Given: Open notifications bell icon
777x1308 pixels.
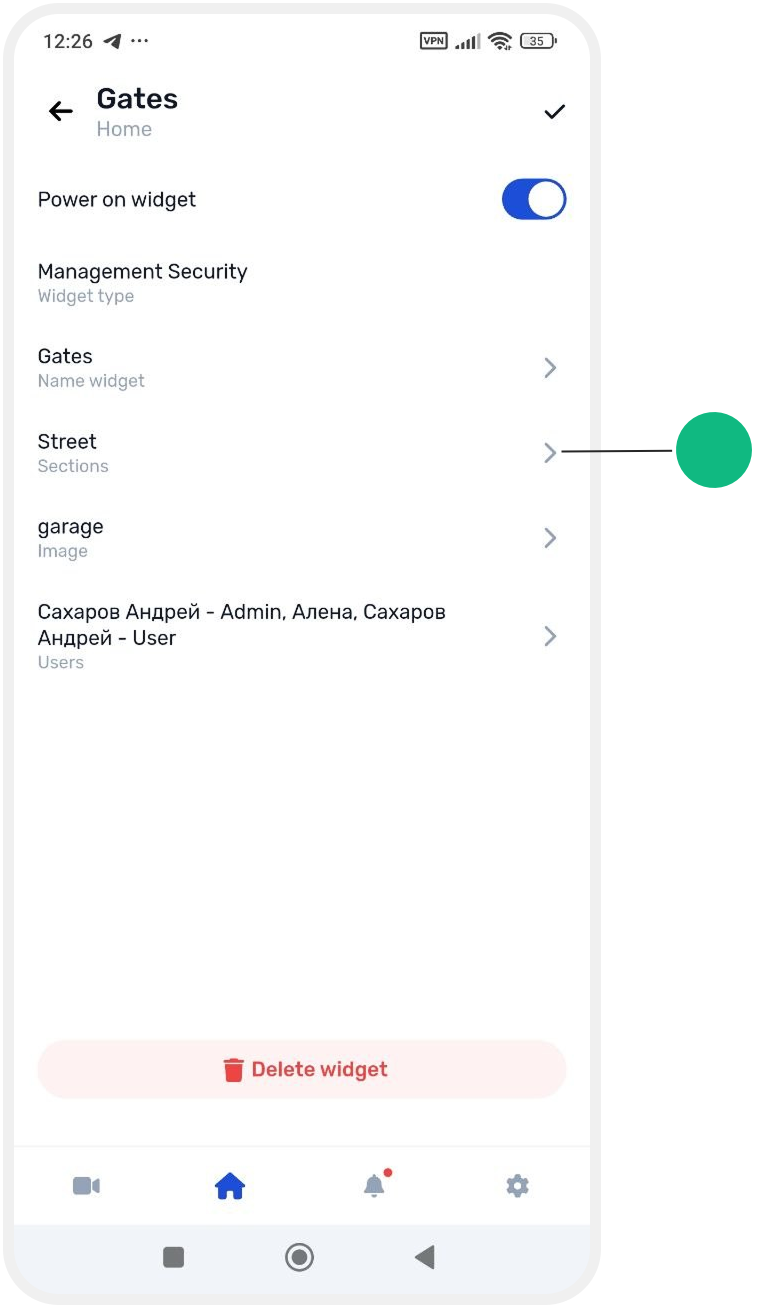Looking at the screenshot, I should 375,1185.
